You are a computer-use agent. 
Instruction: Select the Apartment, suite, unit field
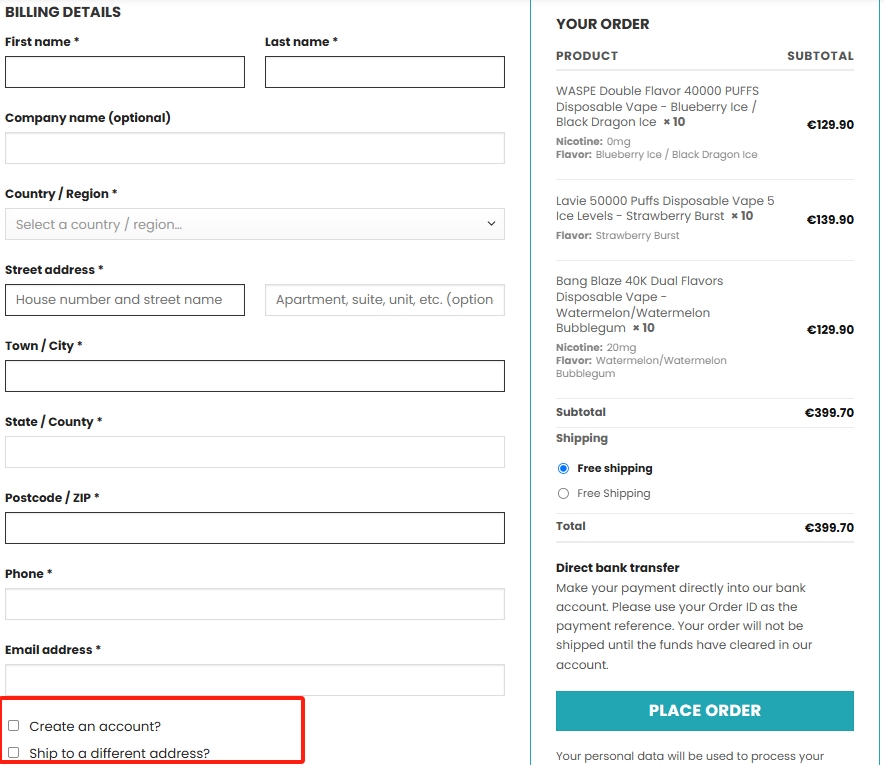385,300
